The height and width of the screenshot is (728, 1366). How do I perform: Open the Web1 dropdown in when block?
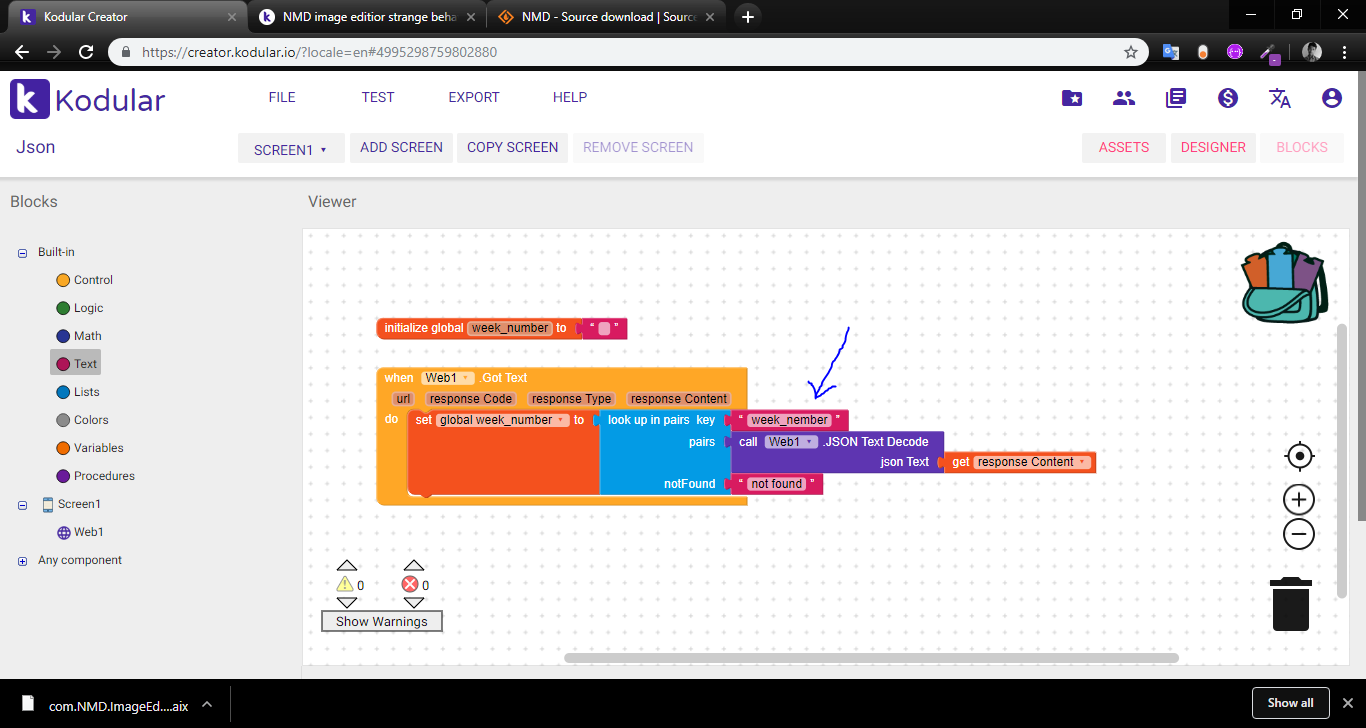coord(448,378)
